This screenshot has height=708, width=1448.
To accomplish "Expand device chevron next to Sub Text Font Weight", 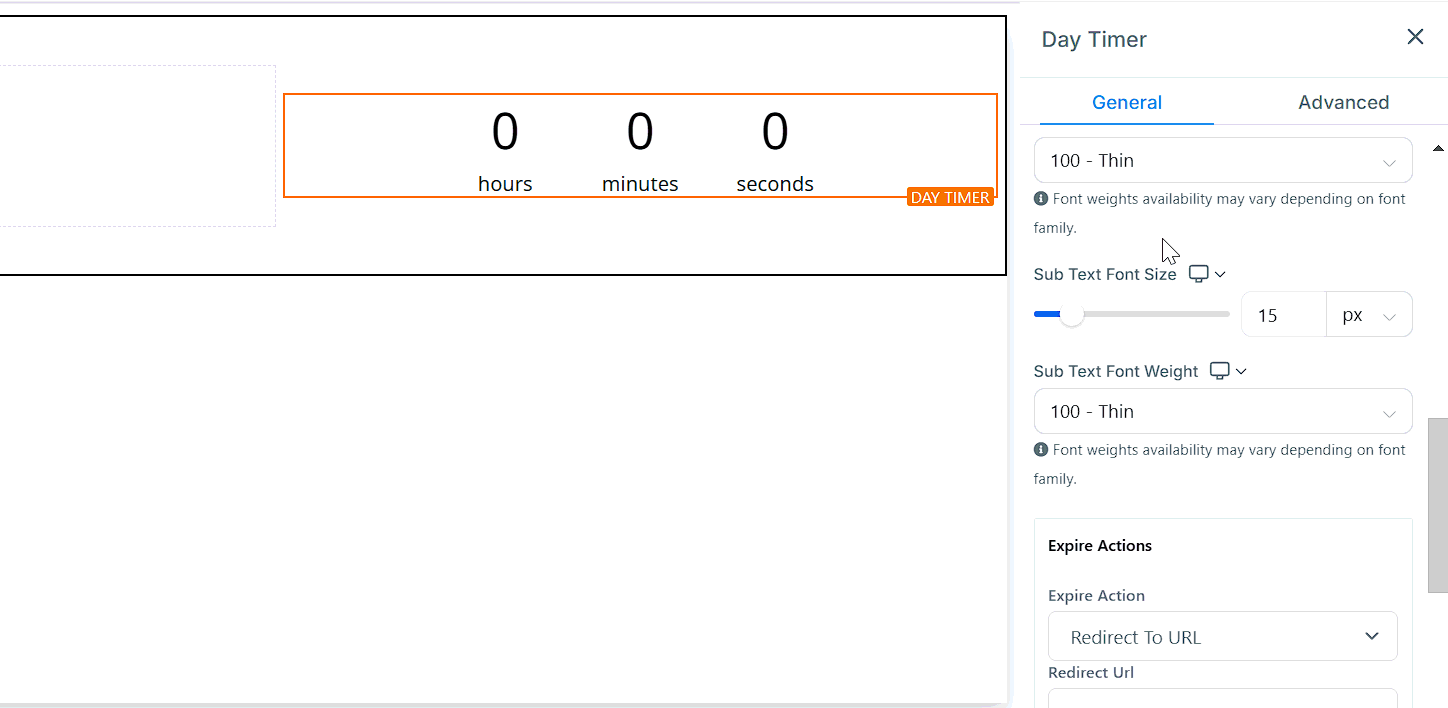I will tap(1241, 371).
